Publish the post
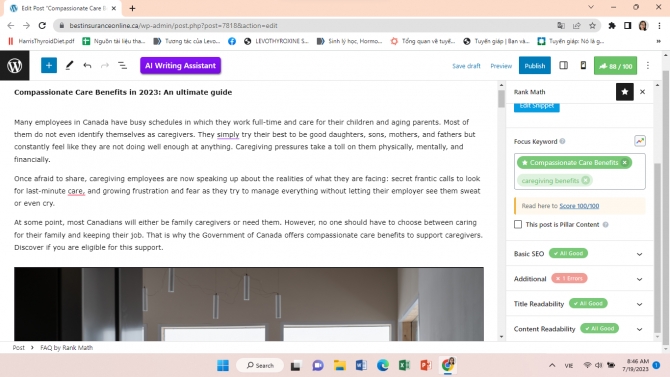The width and height of the screenshot is (670, 377). click(x=535, y=66)
